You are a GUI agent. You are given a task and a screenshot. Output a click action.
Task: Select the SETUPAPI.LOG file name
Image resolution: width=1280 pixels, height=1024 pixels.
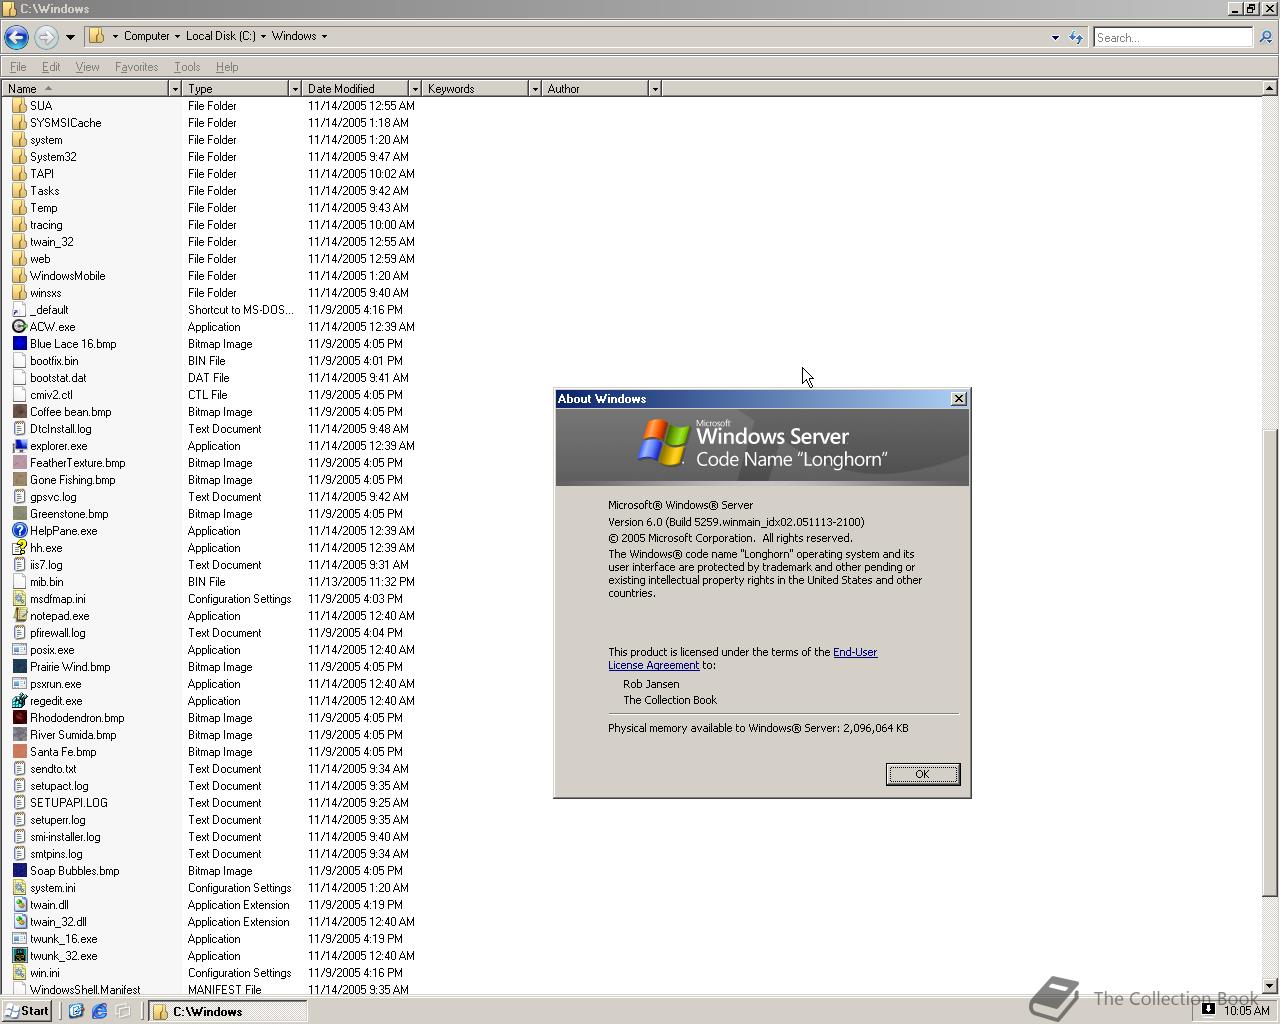point(68,803)
